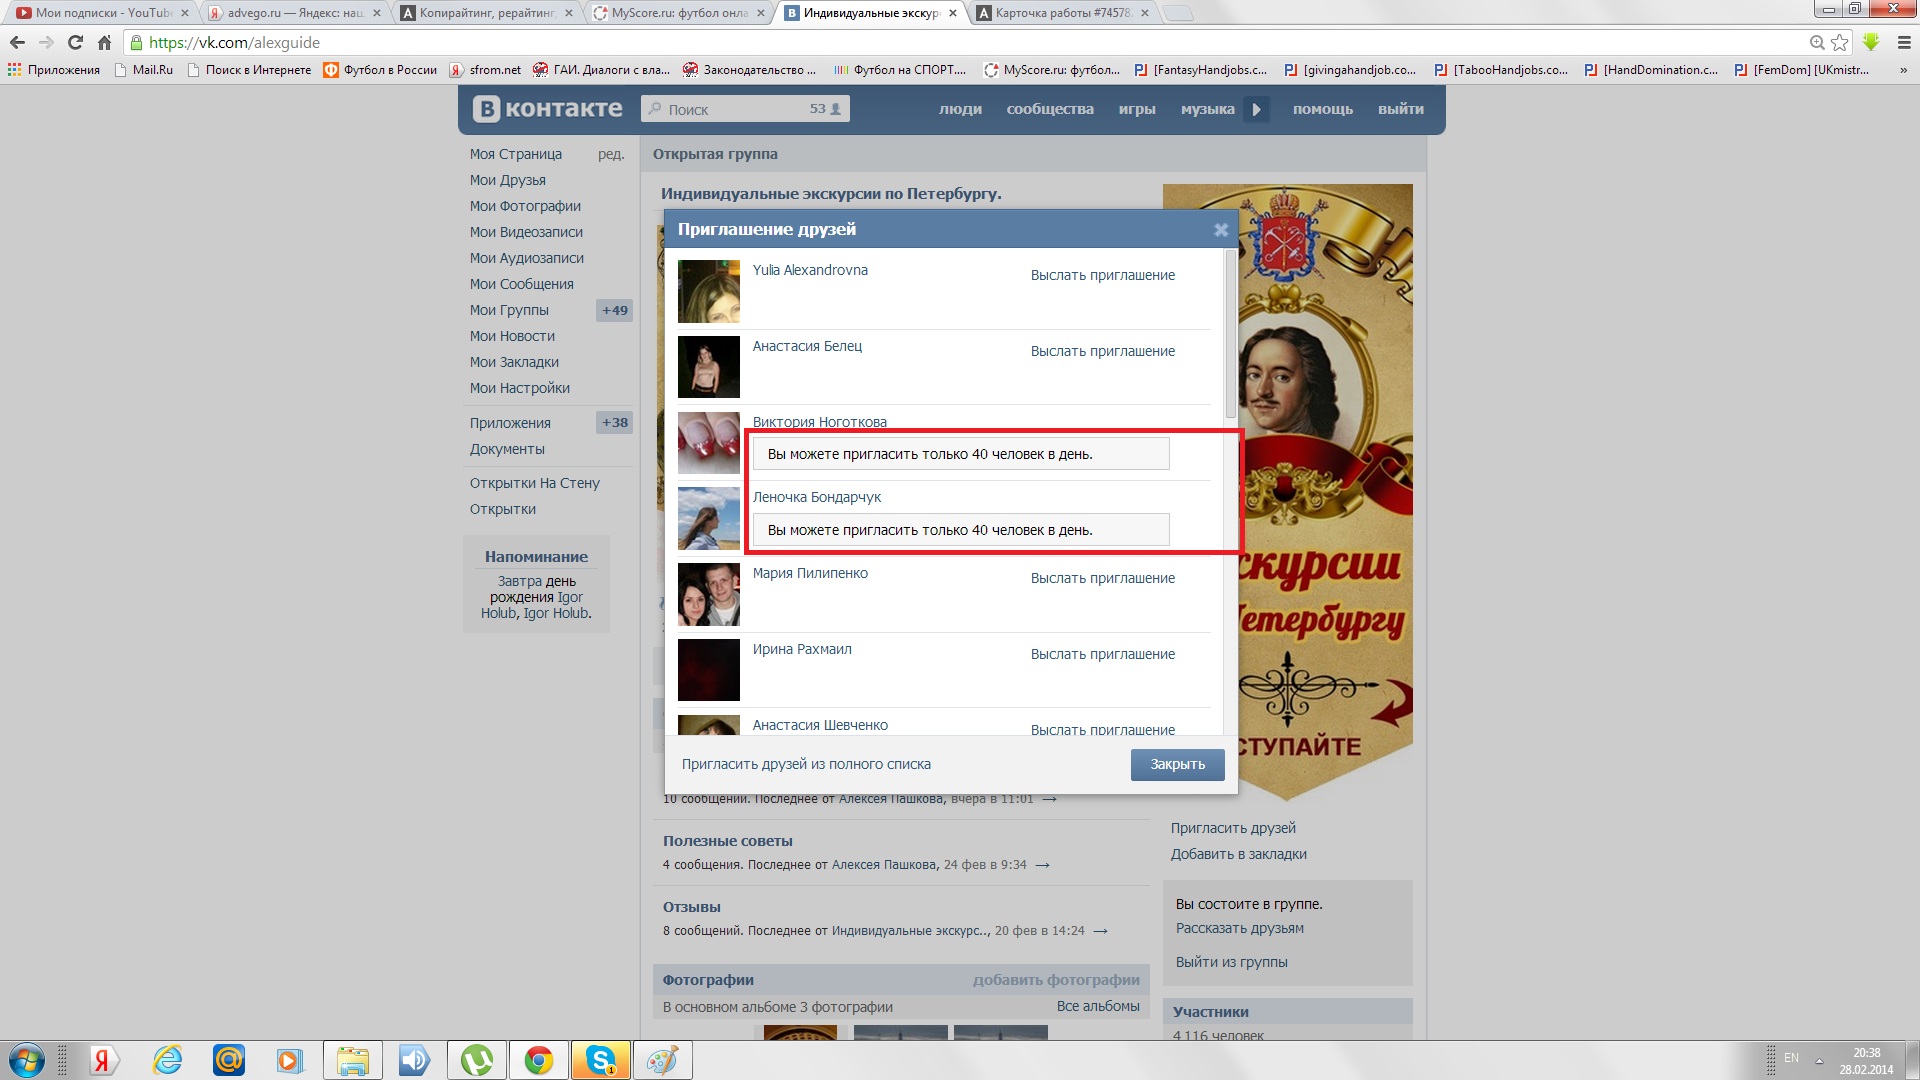Open the Chrome hamburger menu icon
The image size is (1920, 1080).
click(x=1904, y=42)
